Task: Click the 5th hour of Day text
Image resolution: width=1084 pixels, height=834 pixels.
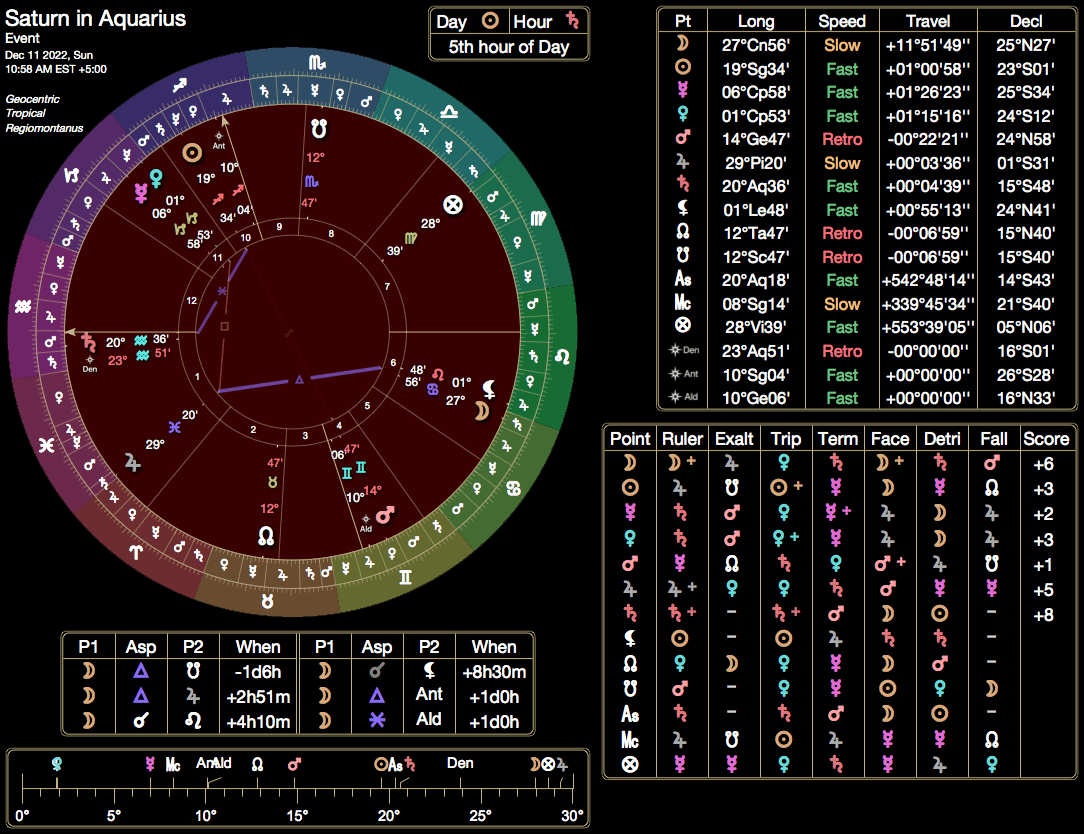Action: click(508, 47)
